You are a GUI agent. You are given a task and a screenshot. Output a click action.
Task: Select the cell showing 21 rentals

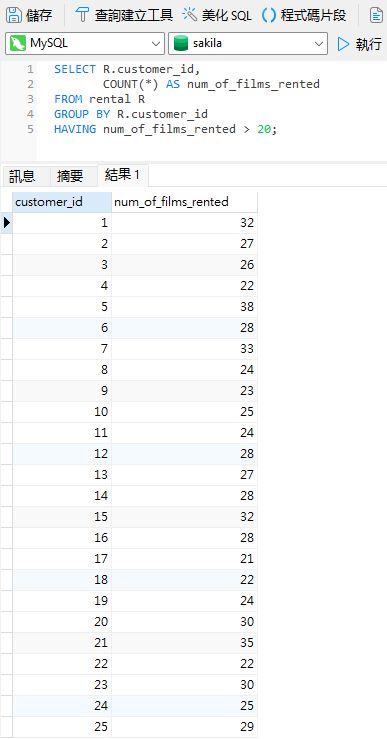184,559
